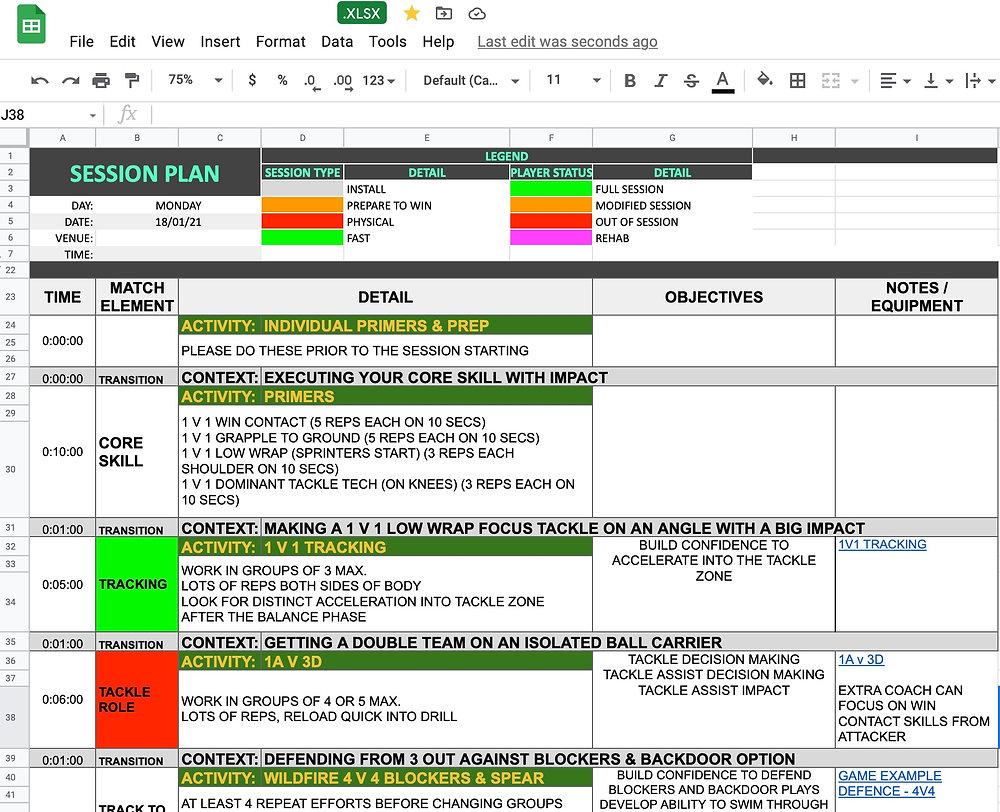Open the text color picker
This screenshot has width=1000, height=812.
click(x=723, y=82)
